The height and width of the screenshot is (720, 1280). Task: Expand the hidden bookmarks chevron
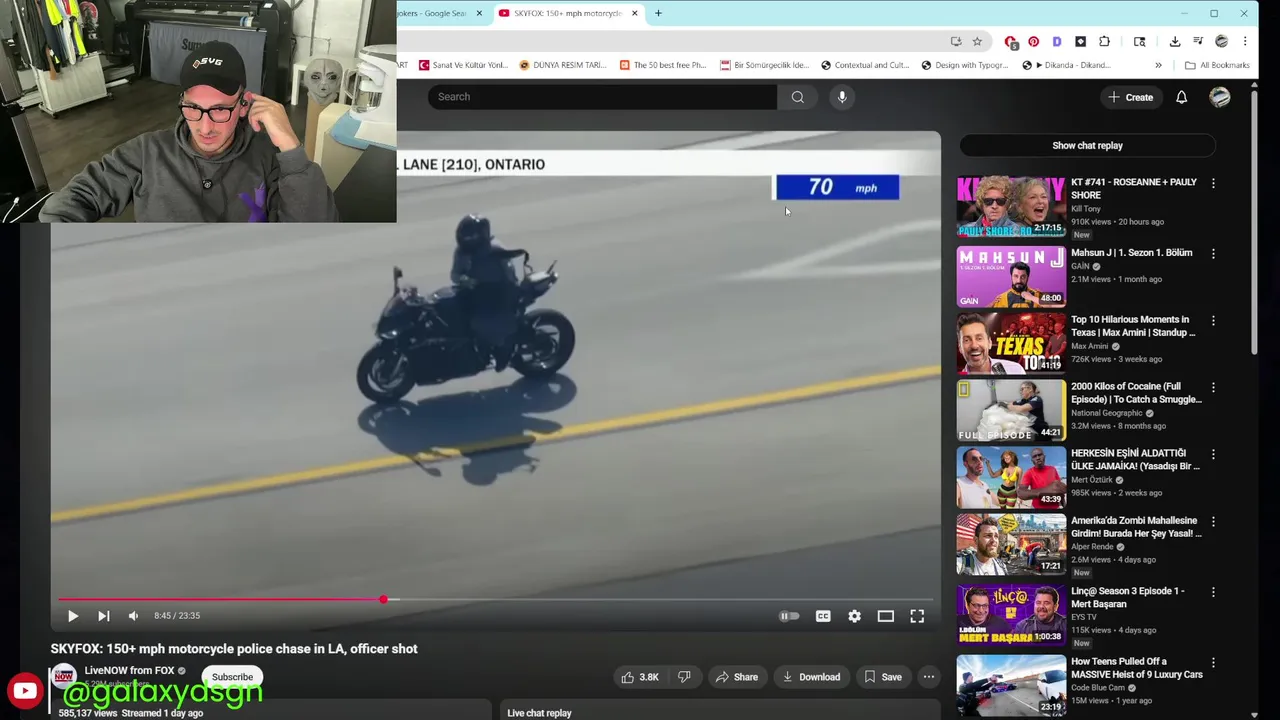click(1158, 65)
